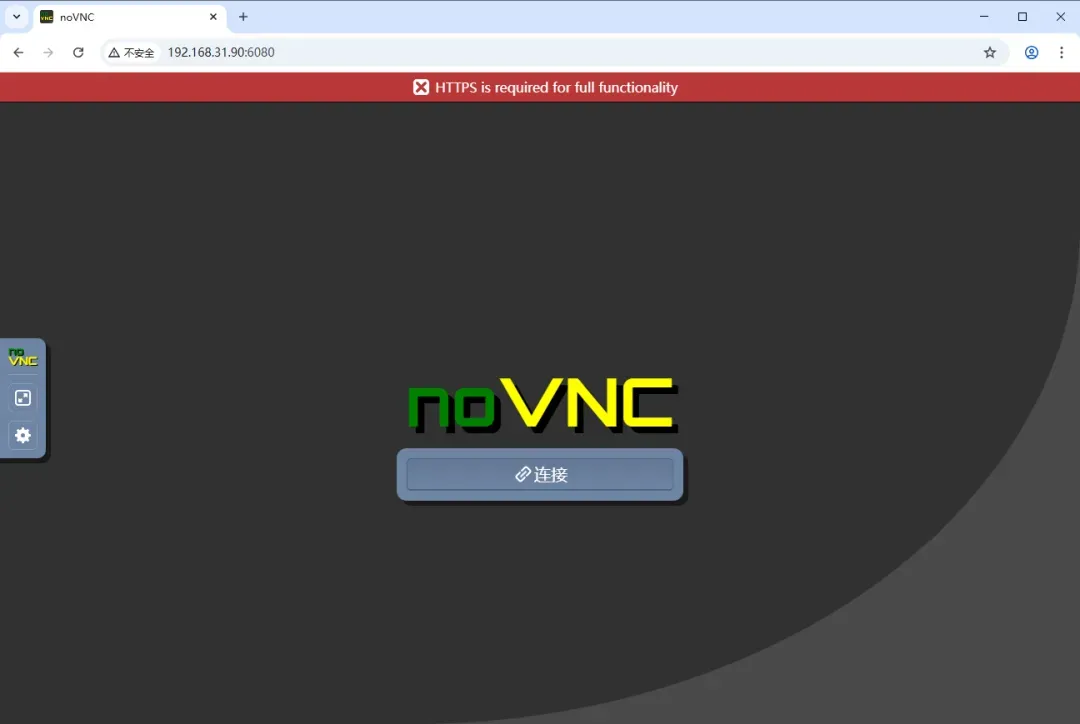This screenshot has width=1080, height=724.
Task: Open the Chrome profile icon
Action: pos(1031,52)
